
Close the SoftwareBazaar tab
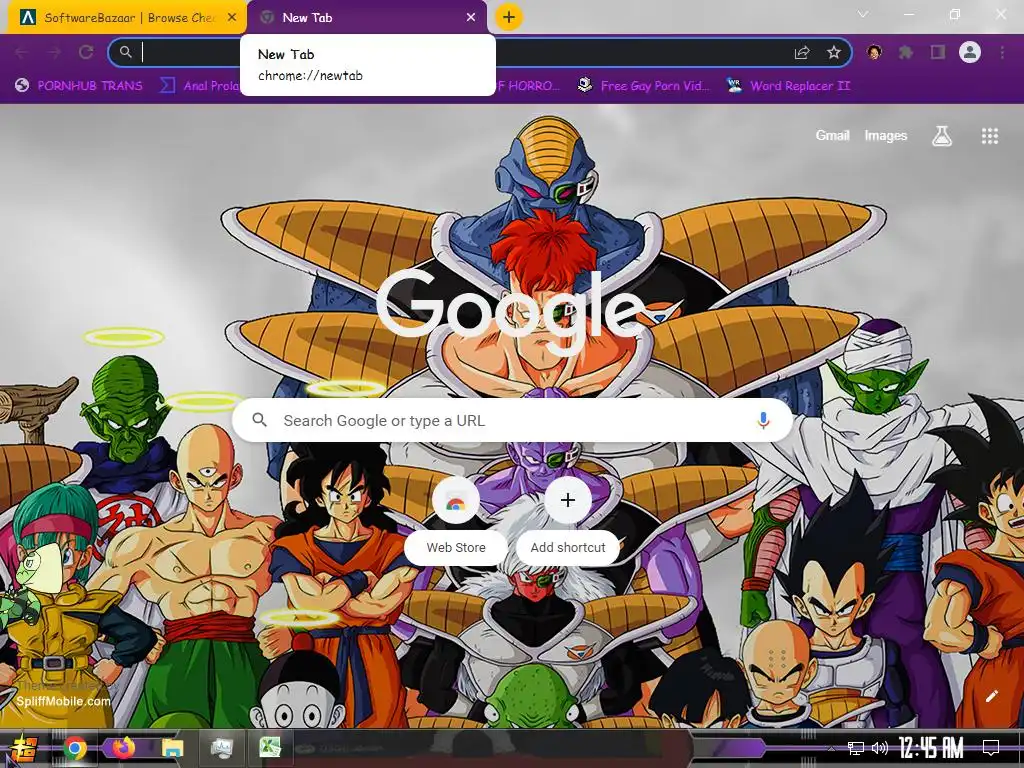(232, 18)
